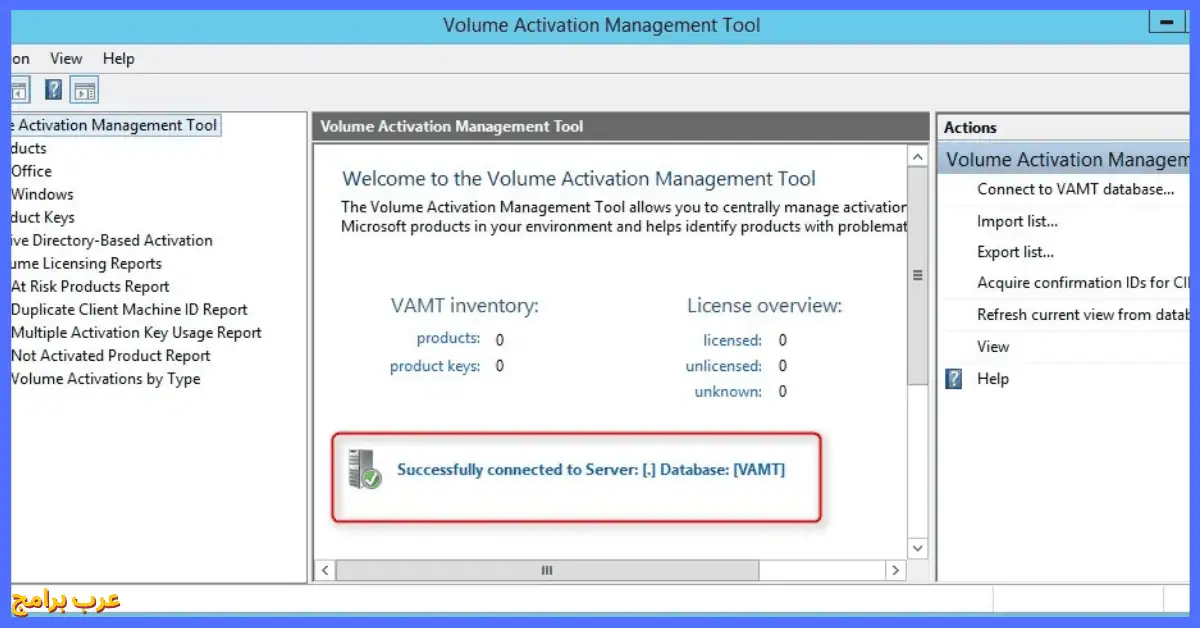Click the unknown overview link
The height and width of the screenshot is (628, 1200).
pyautogui.click(x=728, y=392)
